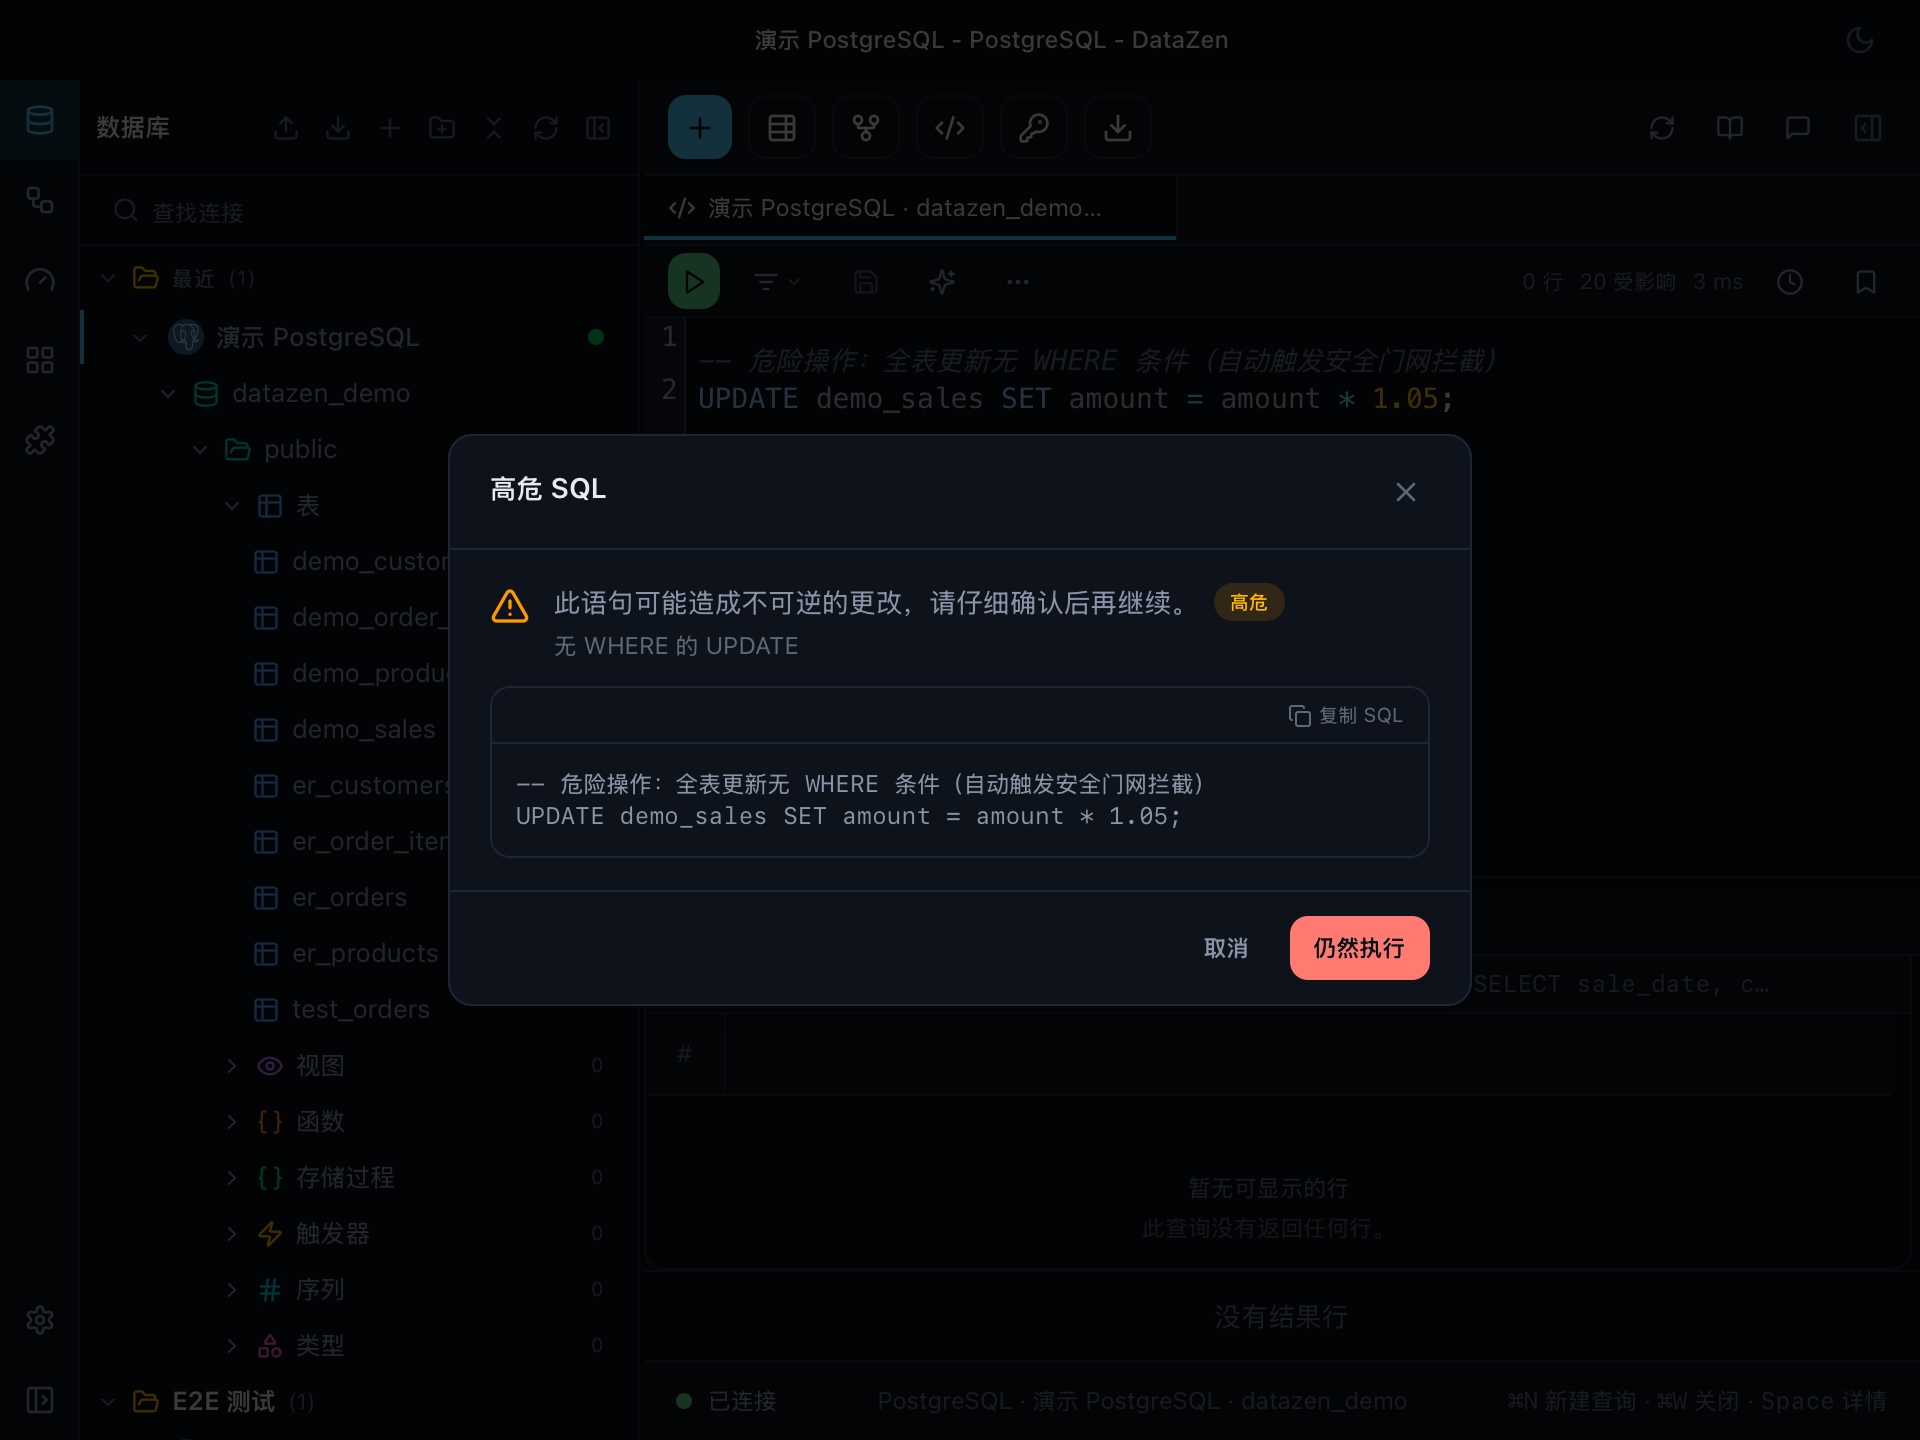Run the query with green play button

click(694, 282)
